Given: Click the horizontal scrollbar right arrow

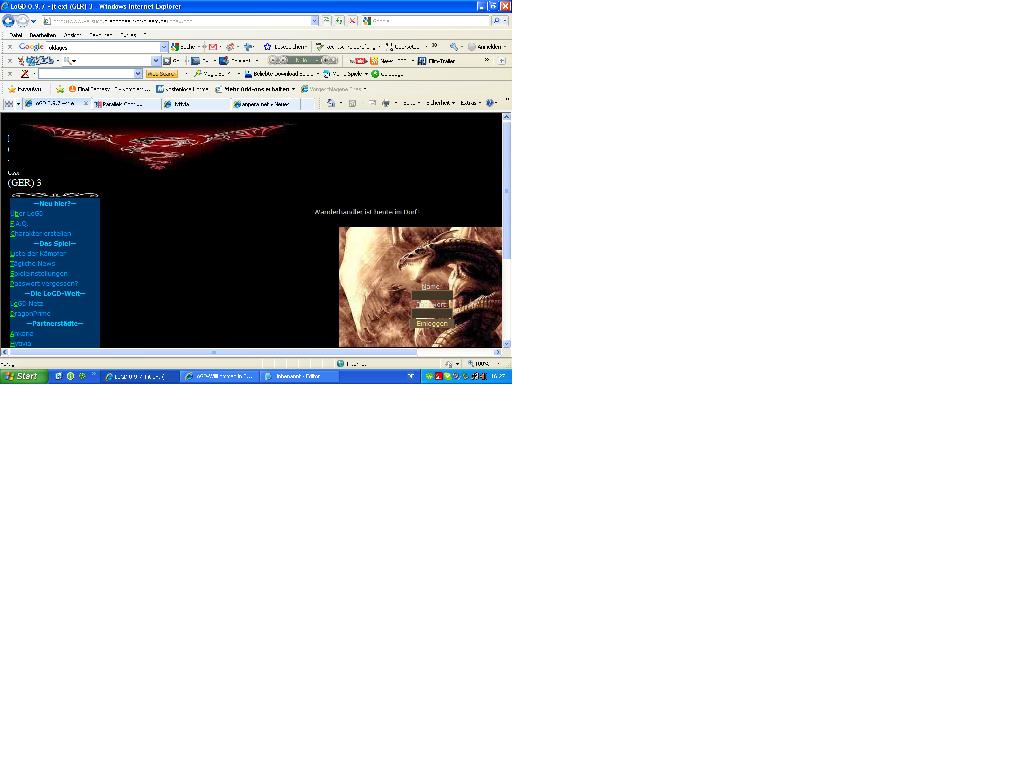Looking at the screenshot, I should (497, 352).
